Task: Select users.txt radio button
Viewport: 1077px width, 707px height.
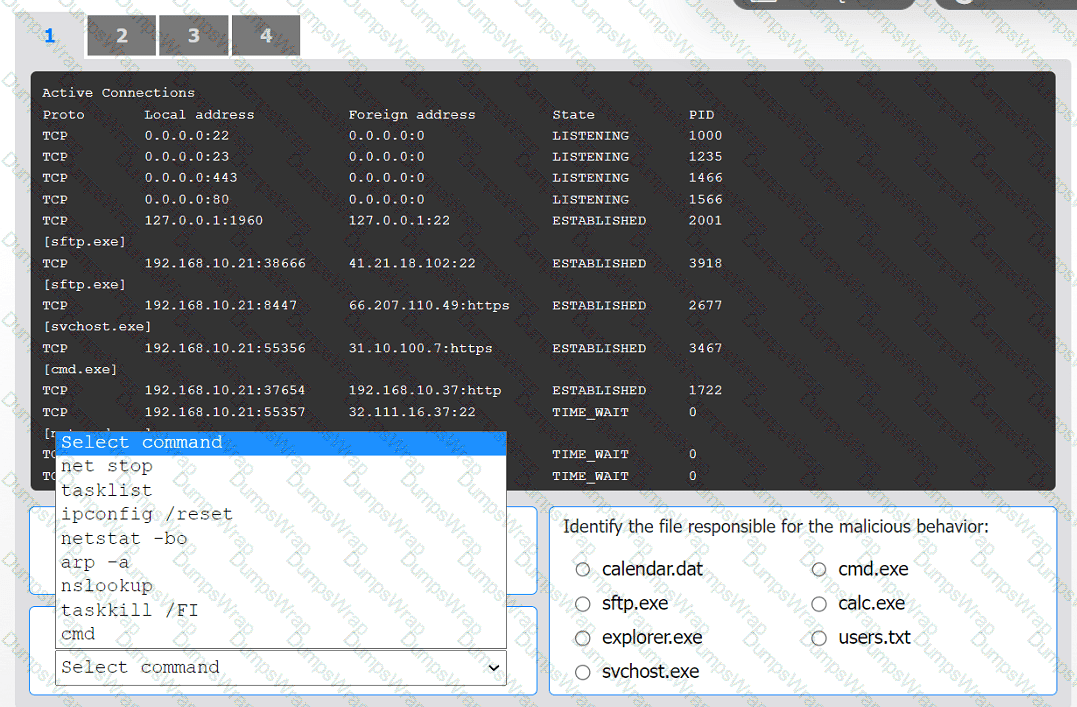Action: [x=819, y=638]
